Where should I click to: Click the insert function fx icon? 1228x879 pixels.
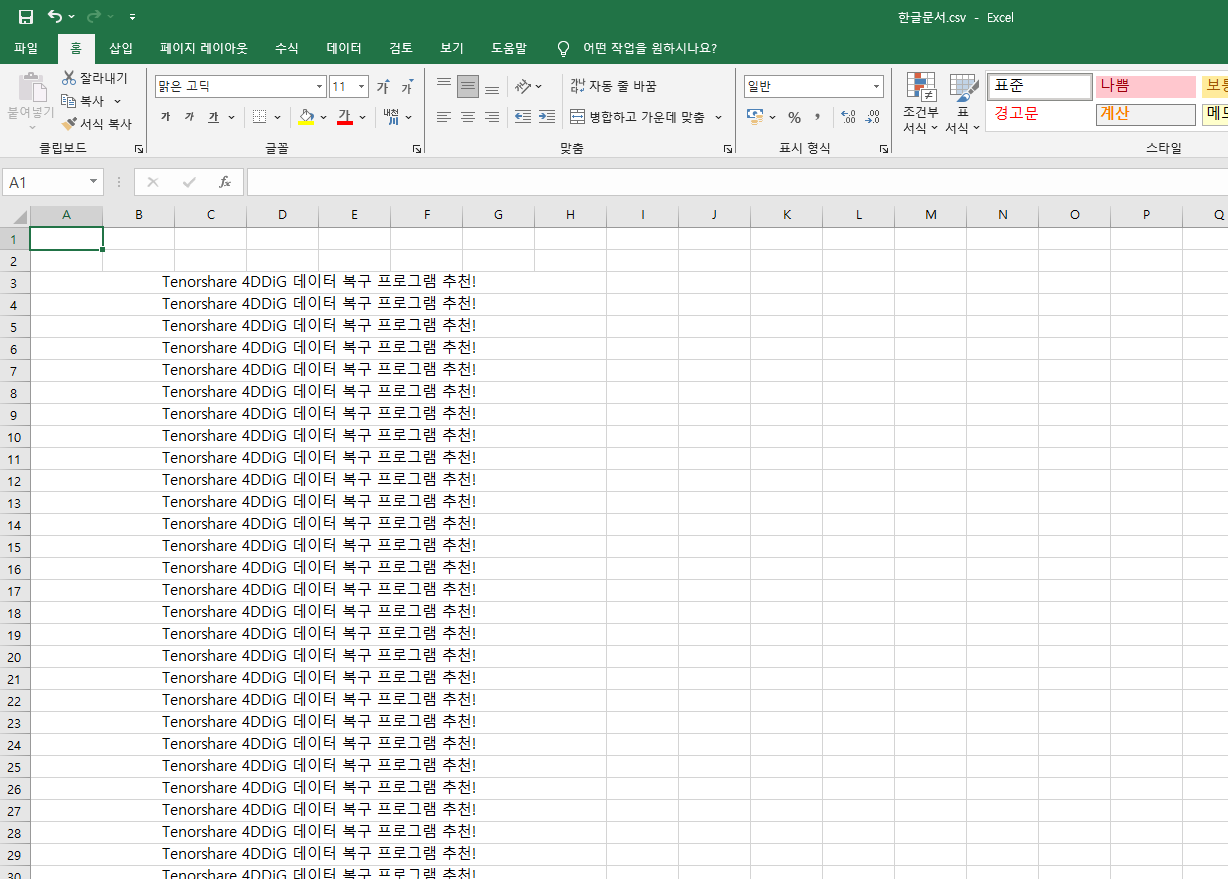click(x=225, y=182)
